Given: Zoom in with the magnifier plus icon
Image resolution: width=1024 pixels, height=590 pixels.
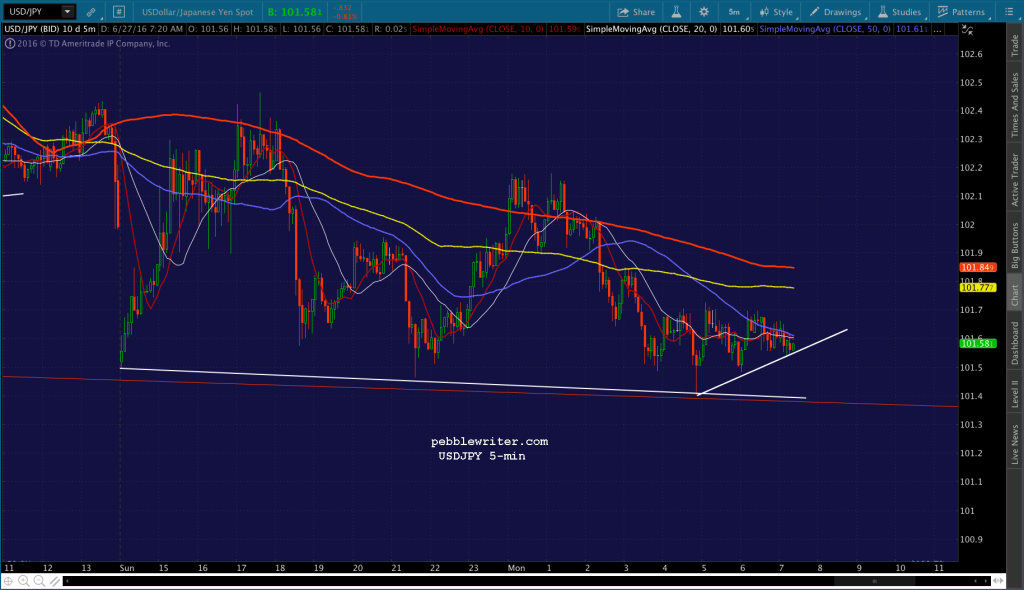Looking at the screenshot, I should click(x=24, y=581).
